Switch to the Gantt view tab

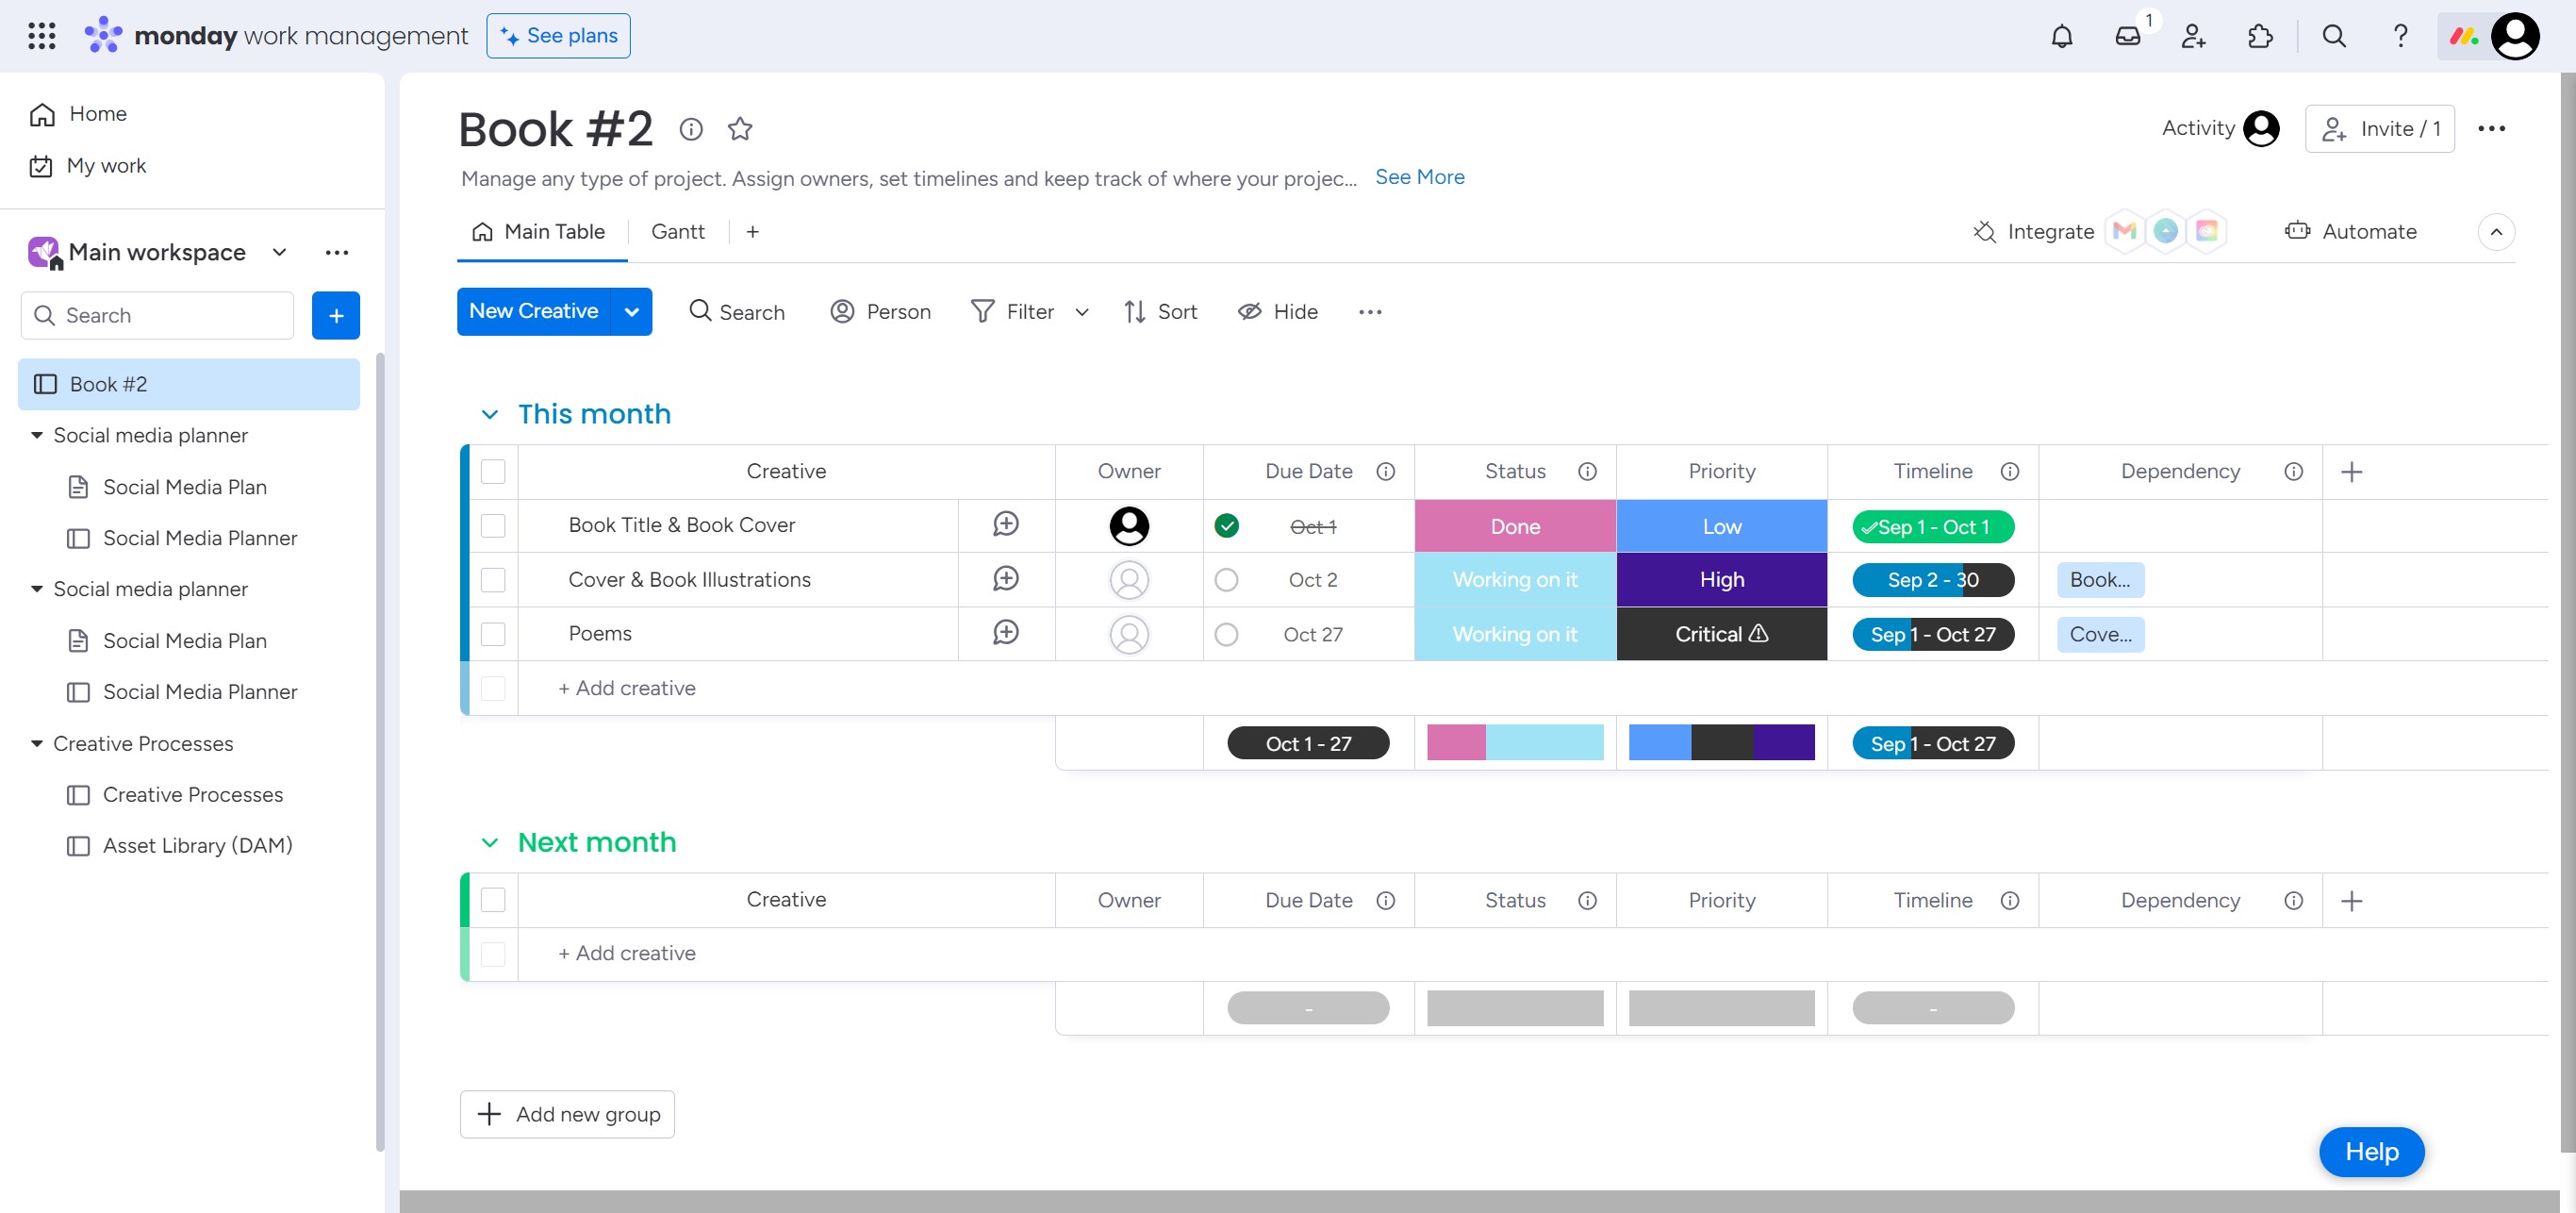[x=677, y=232]
